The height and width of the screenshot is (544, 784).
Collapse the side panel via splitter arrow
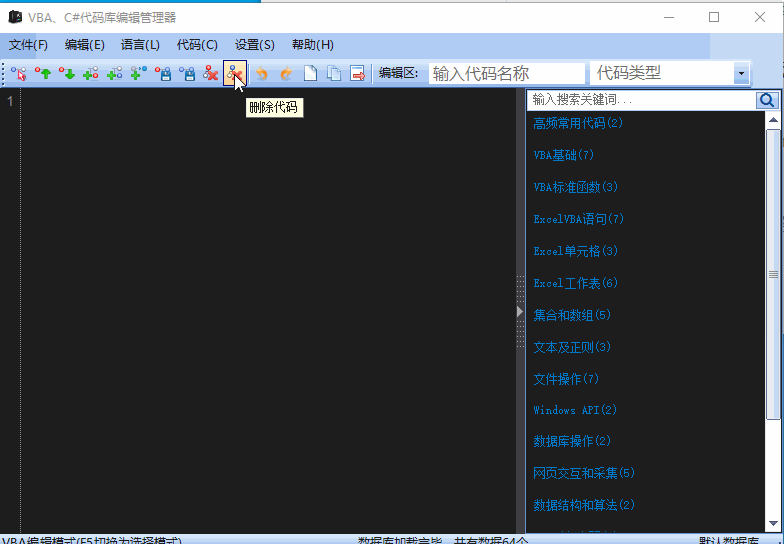click(520, 312)
